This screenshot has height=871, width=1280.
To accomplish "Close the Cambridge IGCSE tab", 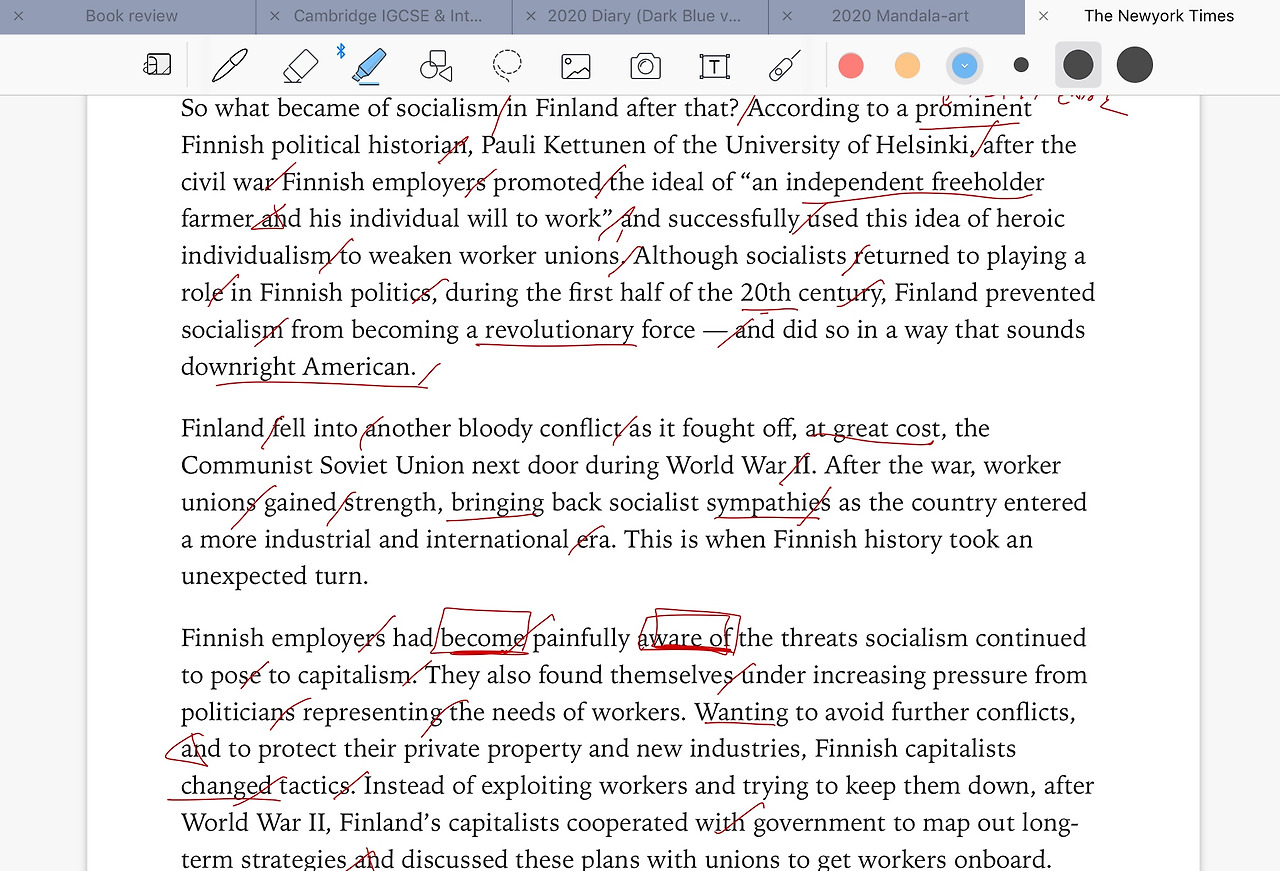I will point(274,16).
